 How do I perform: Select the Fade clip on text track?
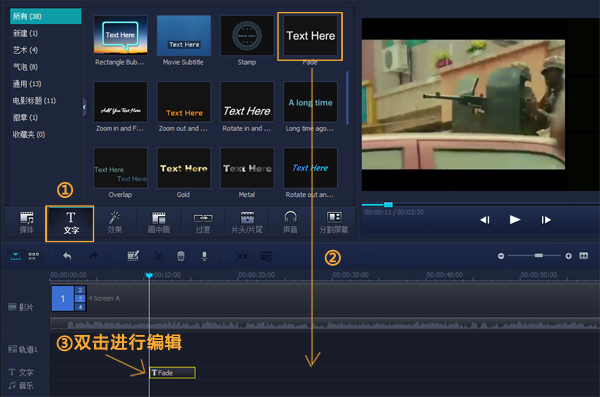(173, 373)
